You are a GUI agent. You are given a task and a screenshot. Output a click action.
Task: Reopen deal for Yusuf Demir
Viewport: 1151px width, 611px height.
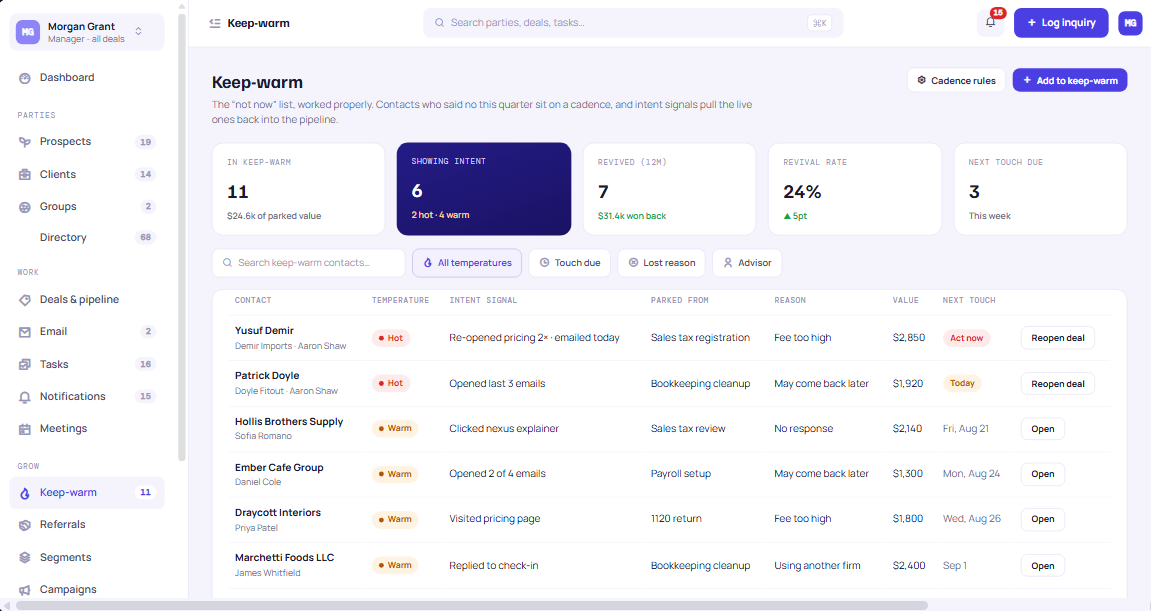(1057, 338)
